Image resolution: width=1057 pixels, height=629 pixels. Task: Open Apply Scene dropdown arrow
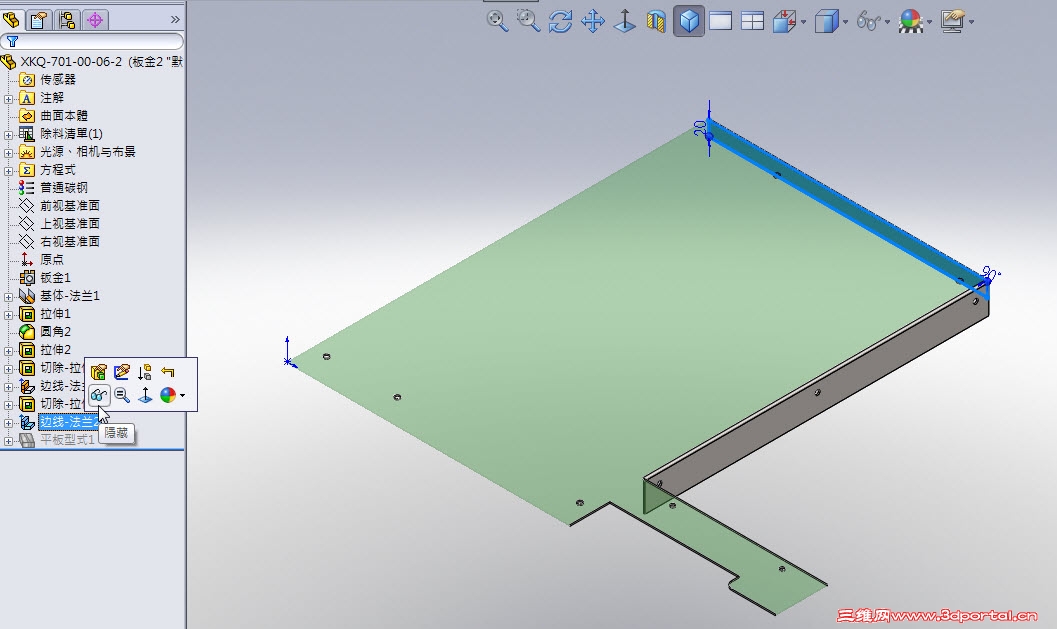point(930,22)
